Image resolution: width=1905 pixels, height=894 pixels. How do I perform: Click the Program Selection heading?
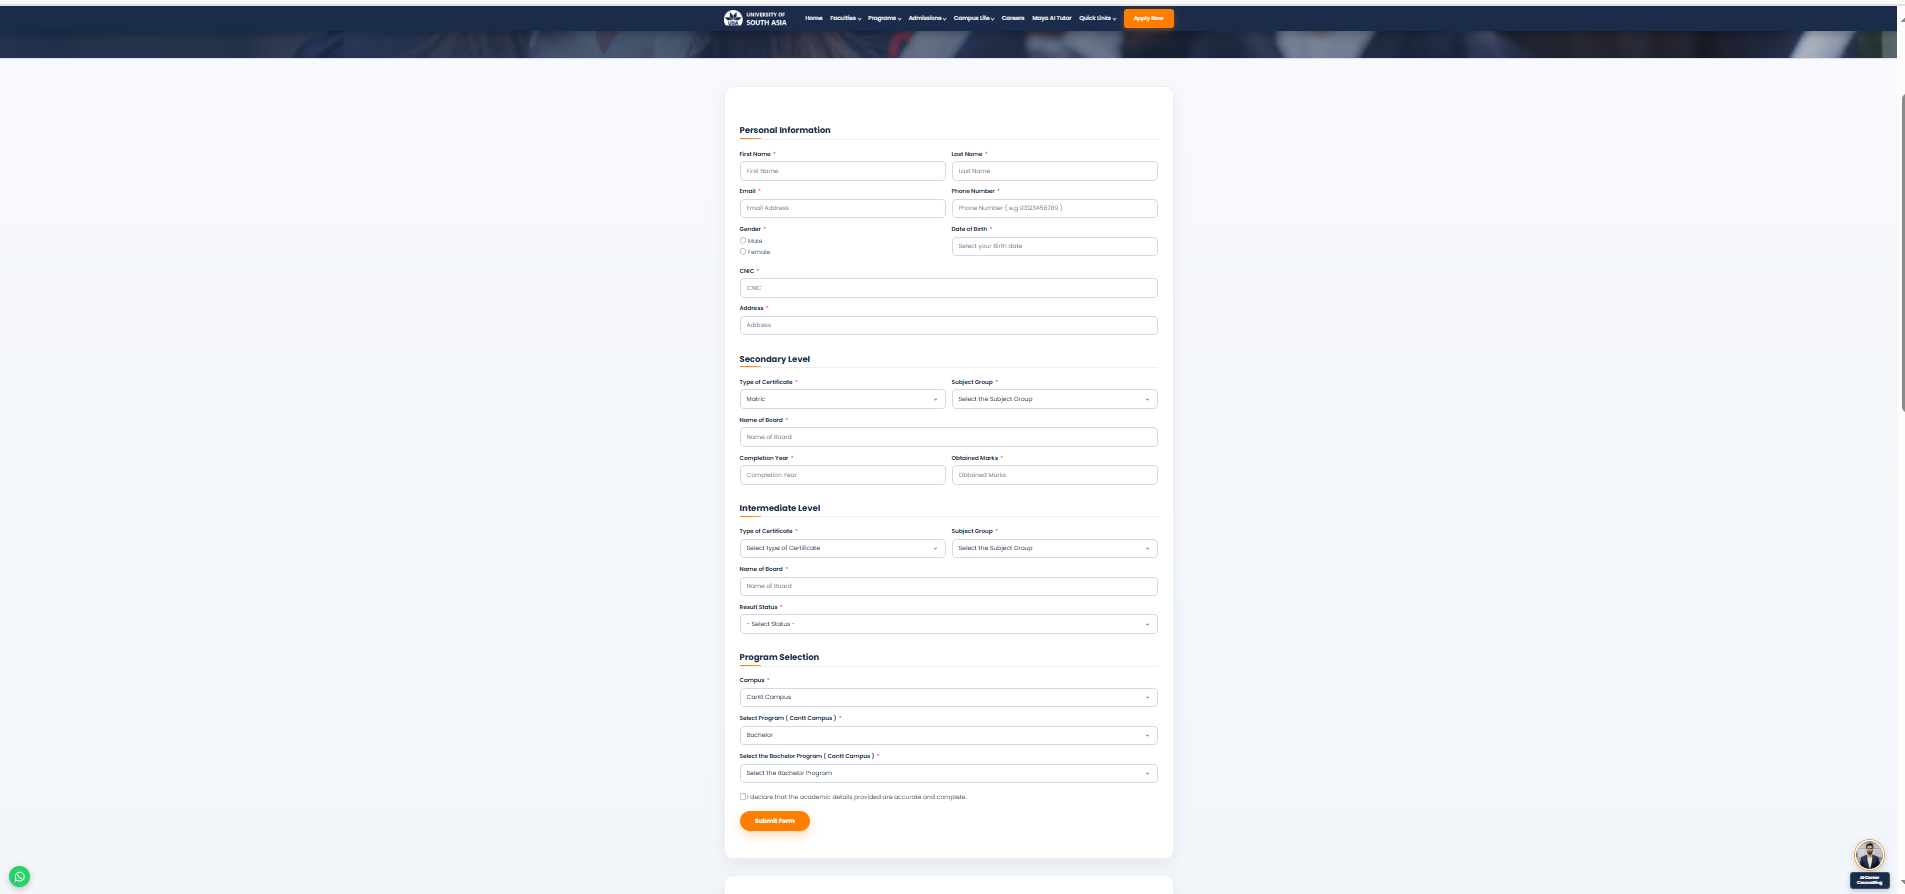(x=779, y=657)
